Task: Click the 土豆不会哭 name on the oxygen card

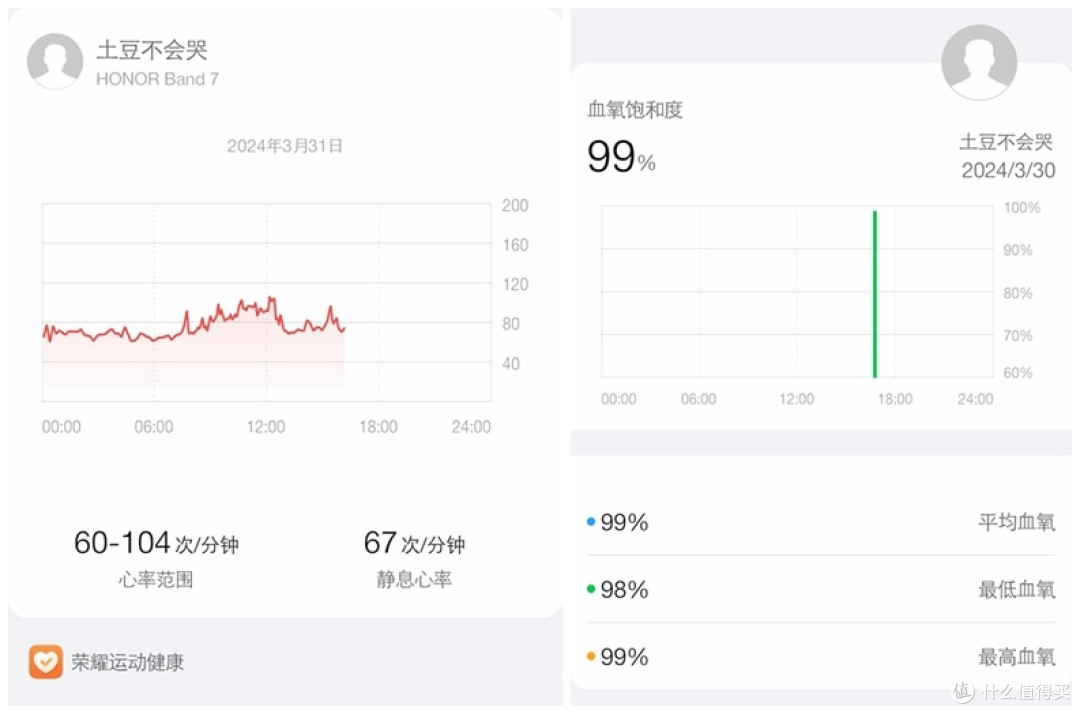Action: pyautogui.click(x=1006, y=142)
